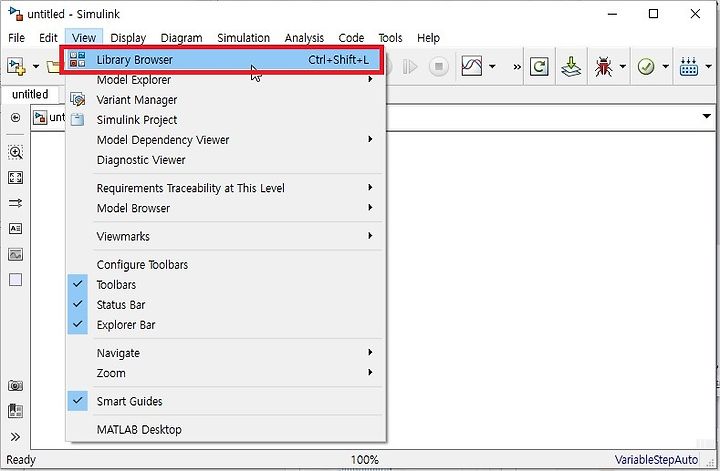The image size is (720, 471).
Task: Open the Code menu
Action: click(x=351, y=38)
